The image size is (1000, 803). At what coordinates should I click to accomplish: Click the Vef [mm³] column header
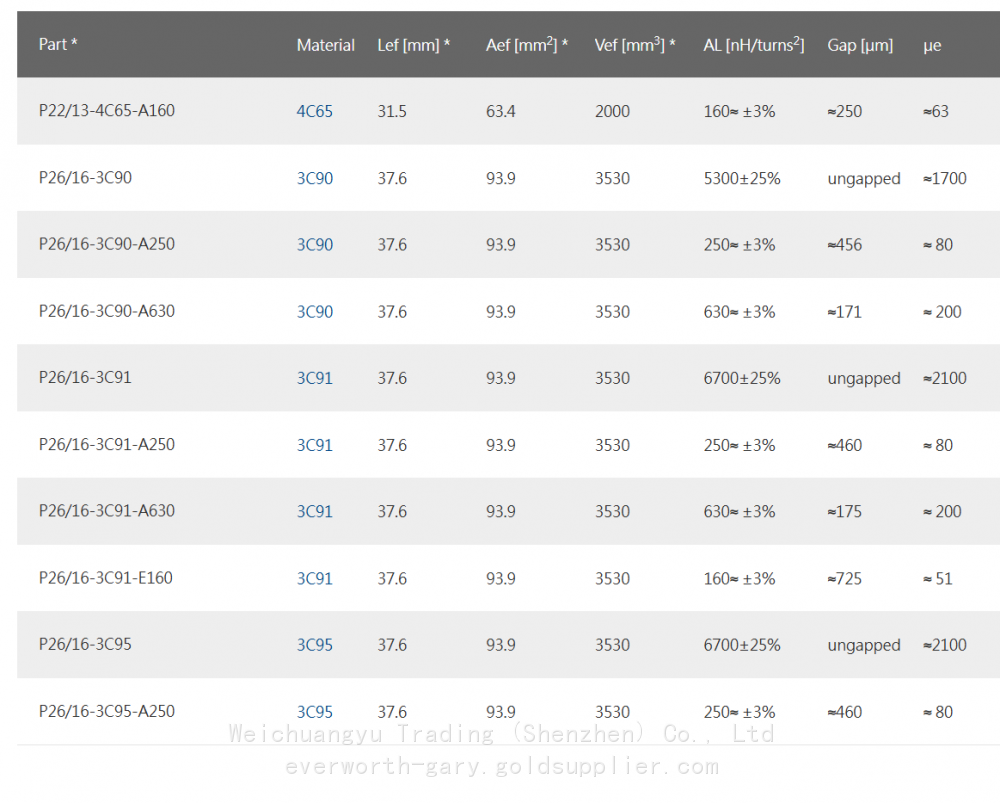point(634,45)
